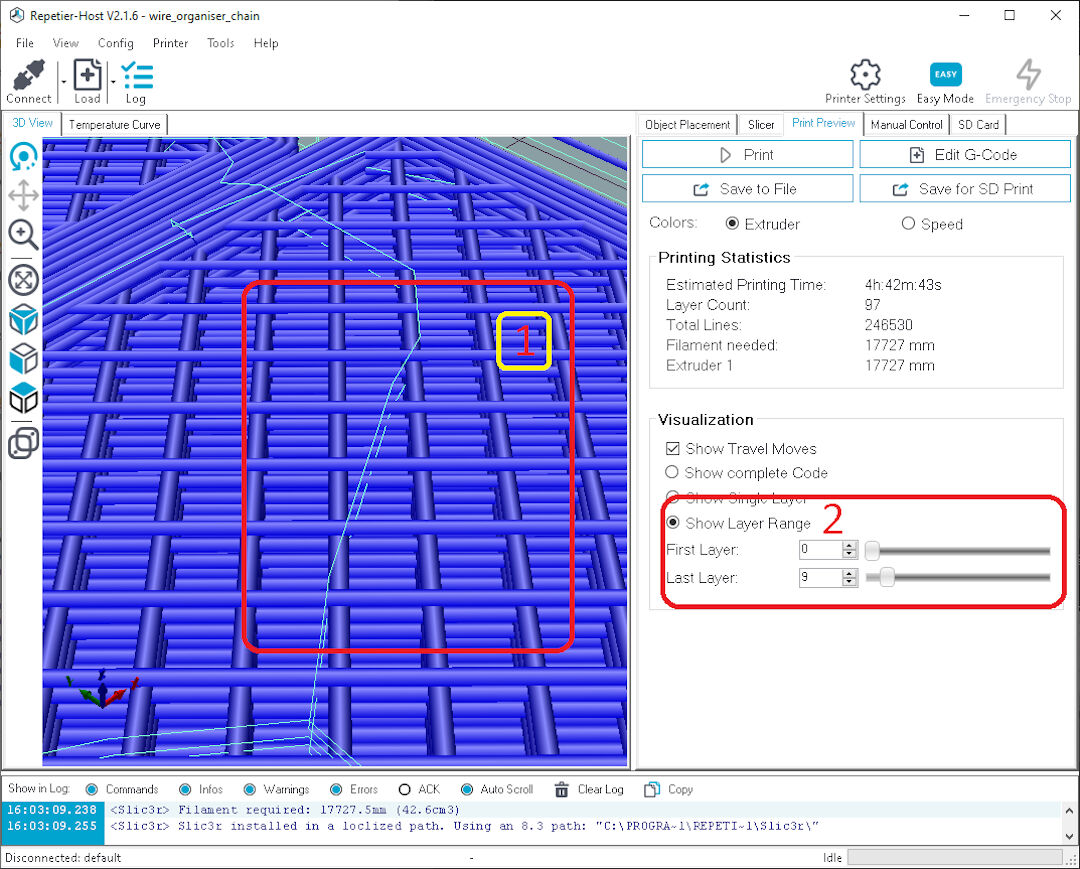Click the Edit G-Code button

point(964,155)
